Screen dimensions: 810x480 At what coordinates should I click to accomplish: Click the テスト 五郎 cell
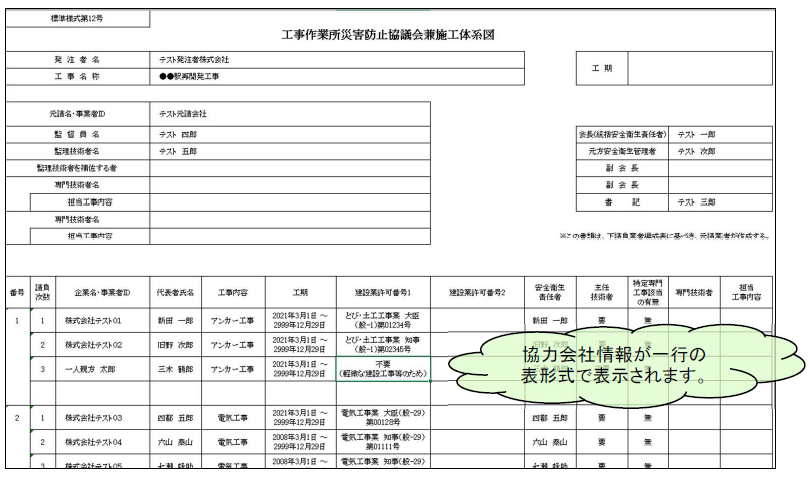click(290, 151)
